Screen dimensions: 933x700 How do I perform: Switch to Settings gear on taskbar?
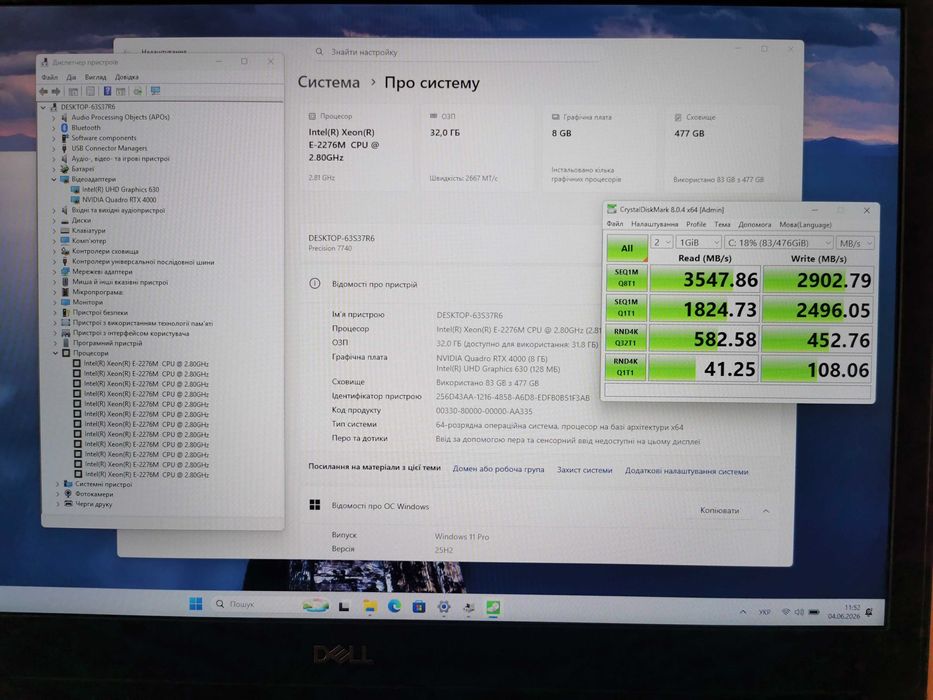pos(444,607)
